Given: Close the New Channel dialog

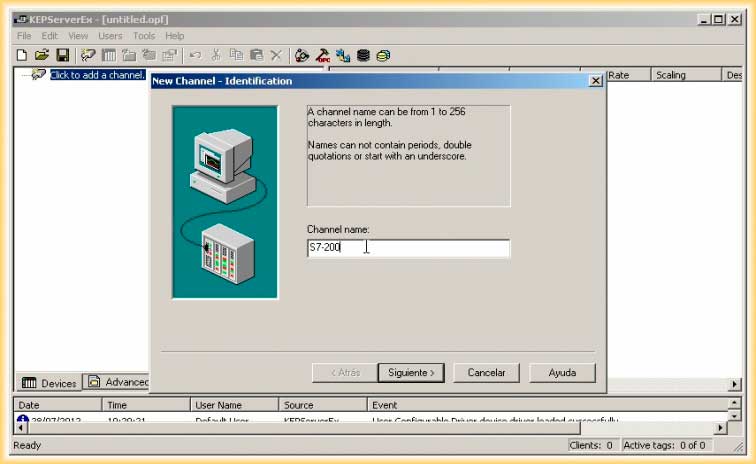Looking at the screenshot, I should [596, 81].
